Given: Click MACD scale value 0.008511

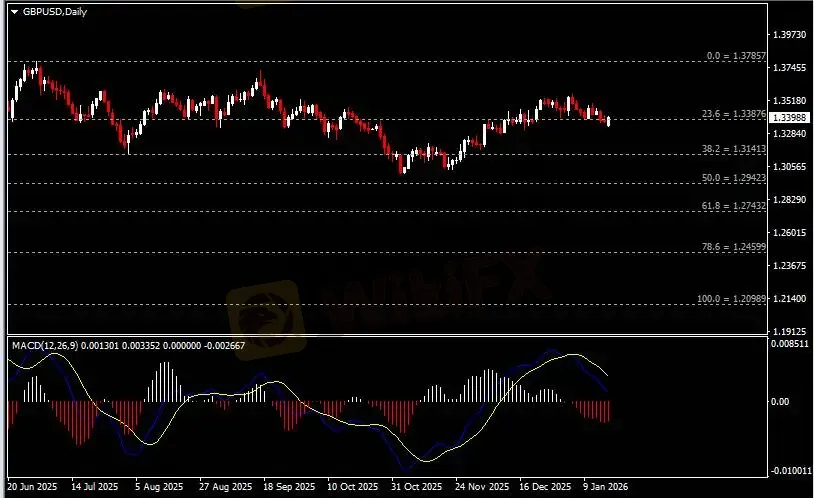Looking at the screenshot, I should [790, 344].
